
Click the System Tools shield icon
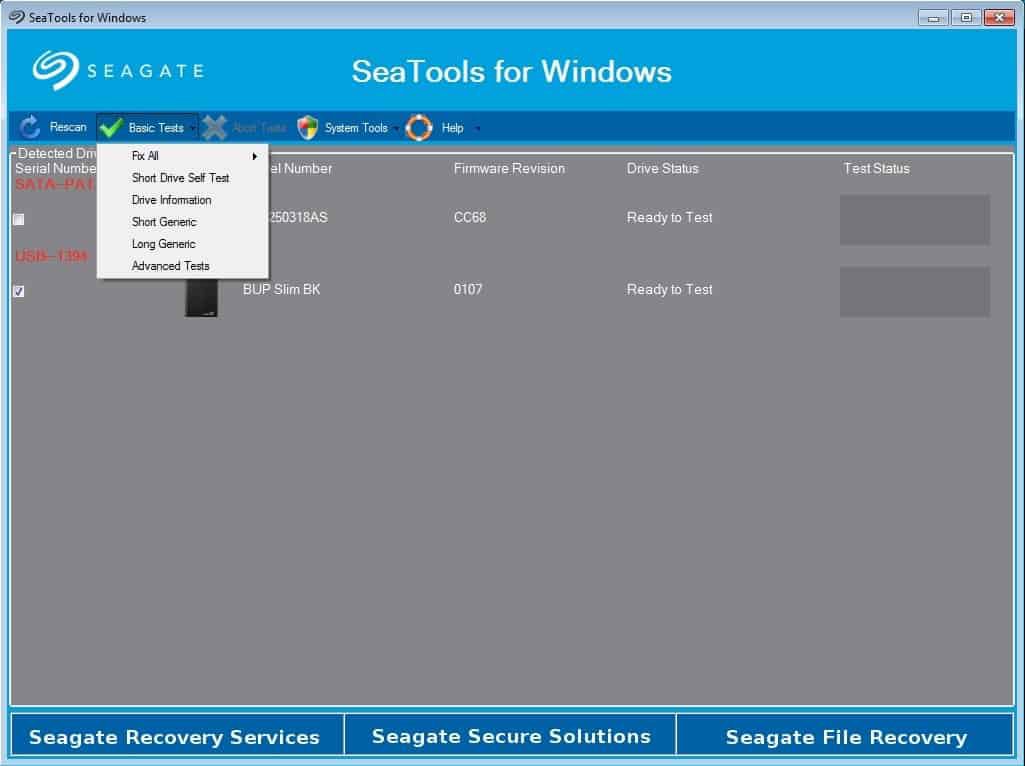307,127
